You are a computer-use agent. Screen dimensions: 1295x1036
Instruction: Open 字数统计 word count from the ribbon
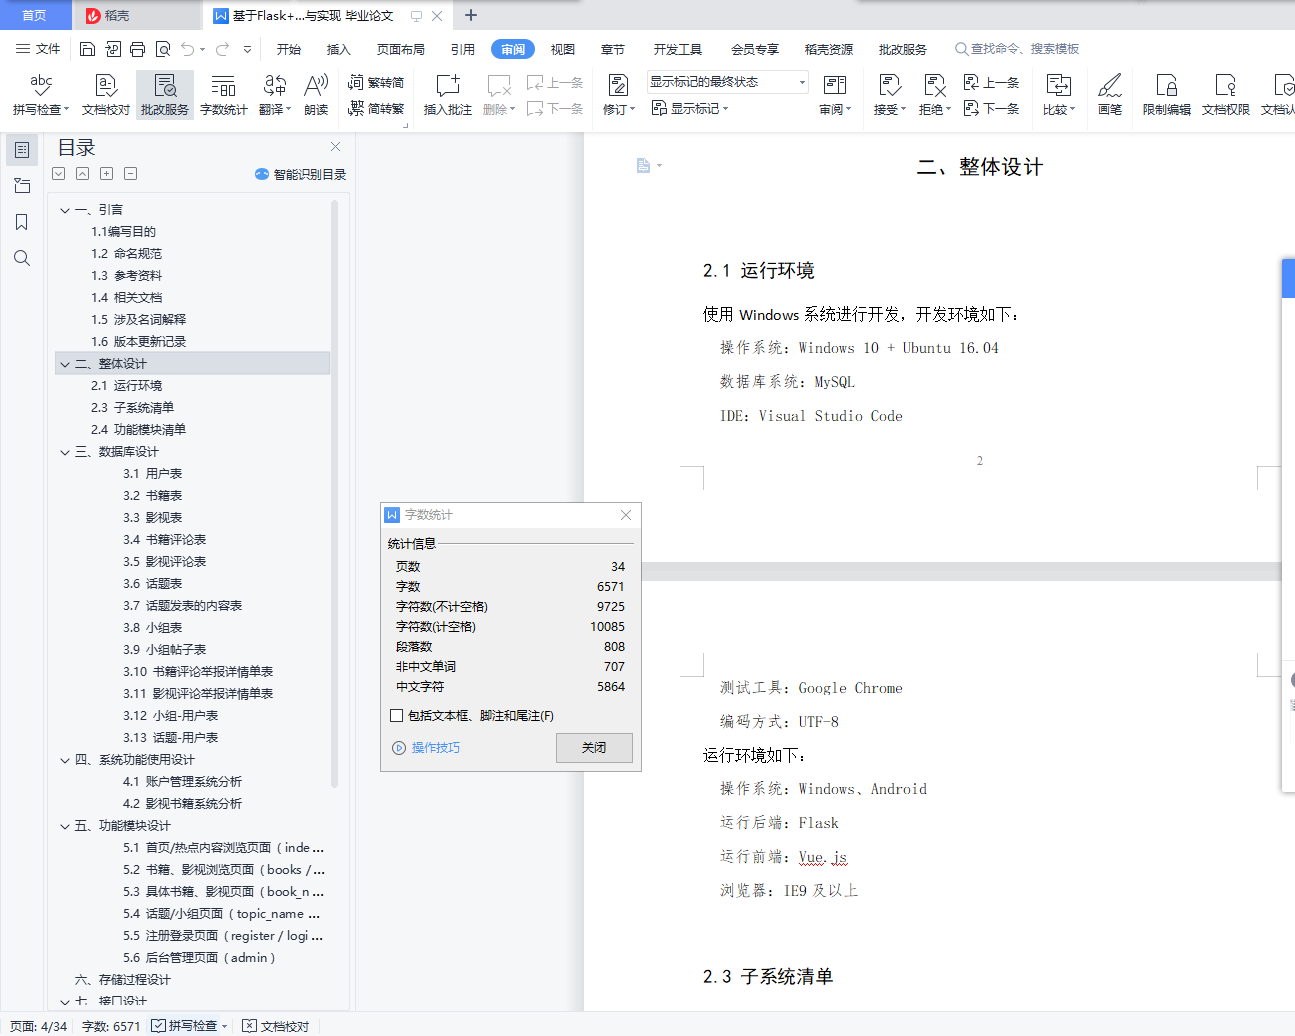click(x=224, y=94)
